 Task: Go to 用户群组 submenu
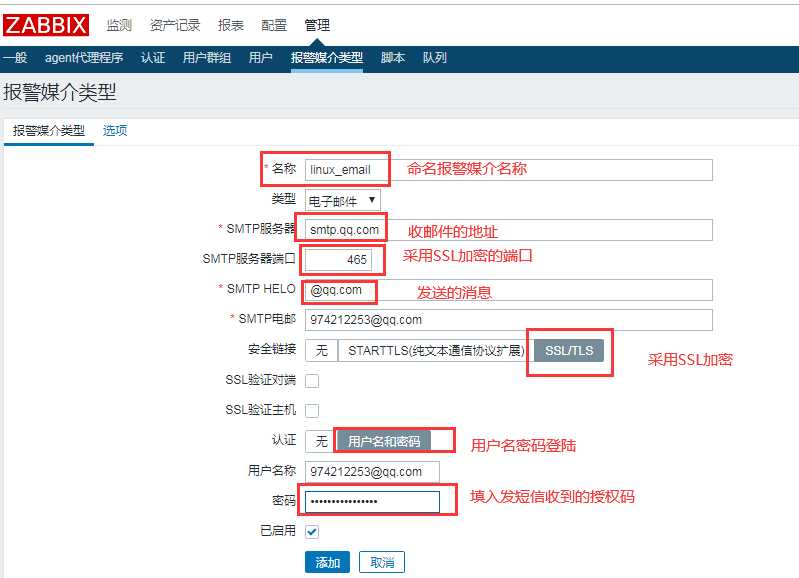click(x=207, y=58)
